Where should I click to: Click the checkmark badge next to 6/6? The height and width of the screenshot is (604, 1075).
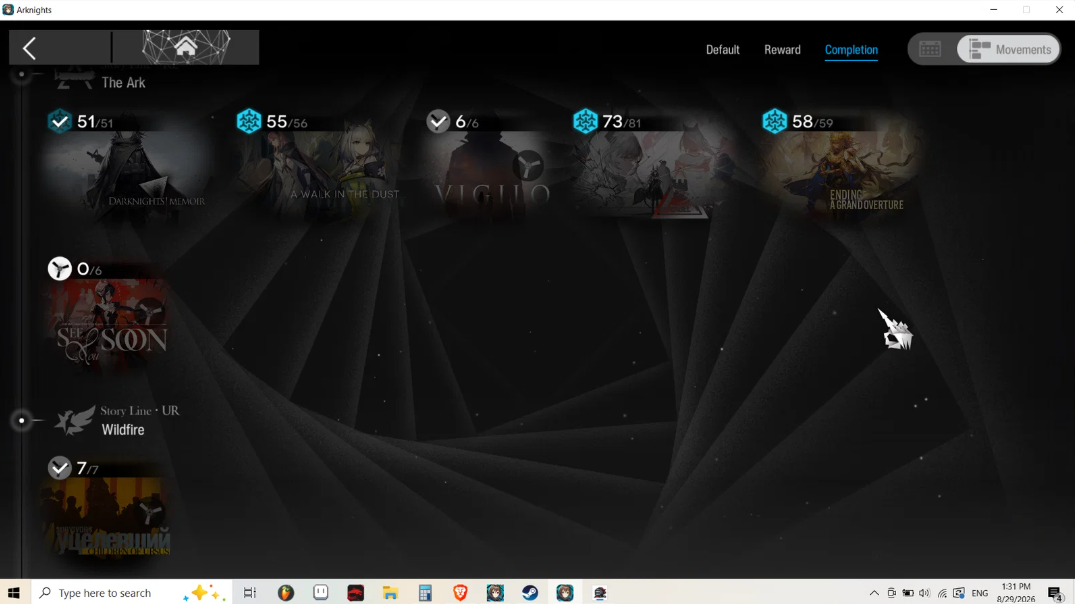438,121
